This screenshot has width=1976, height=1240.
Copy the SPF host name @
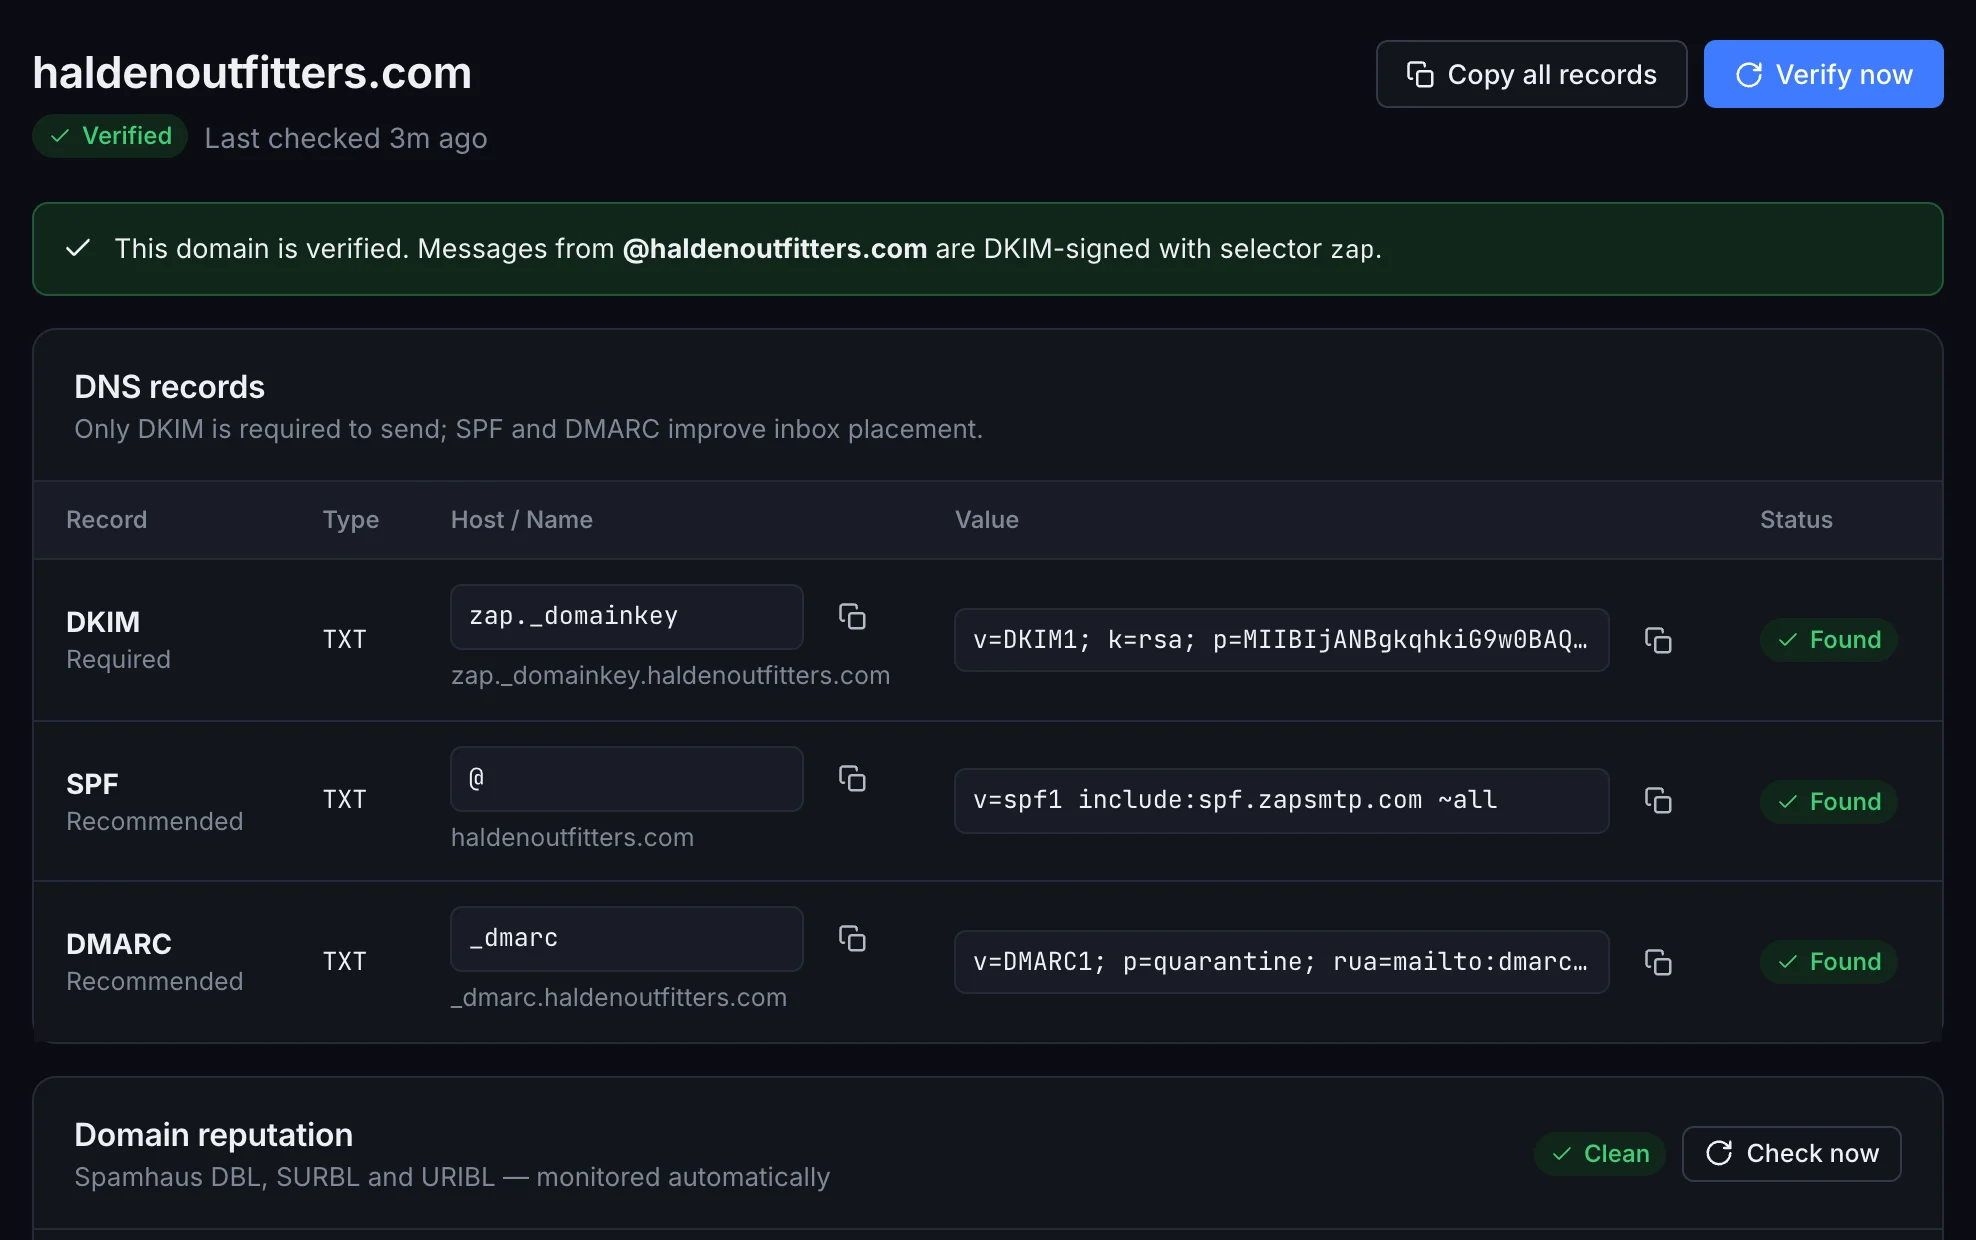(852, 778)
